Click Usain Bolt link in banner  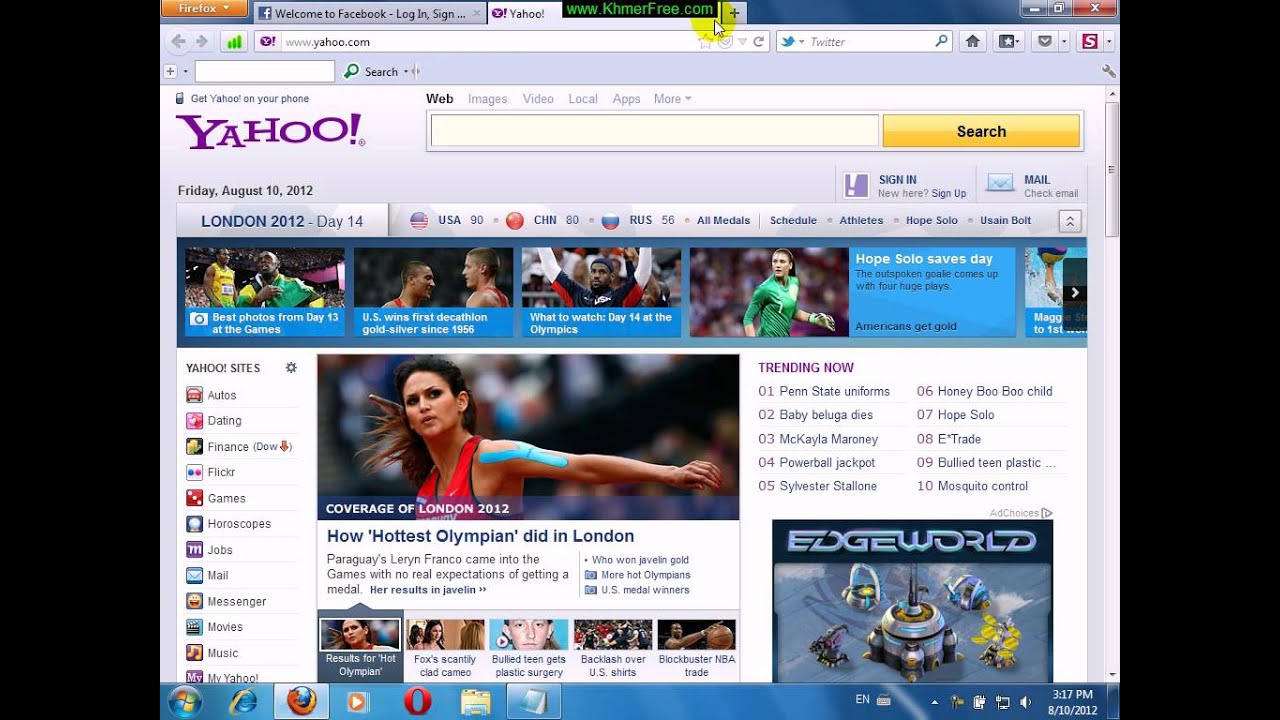[1005, 220]
